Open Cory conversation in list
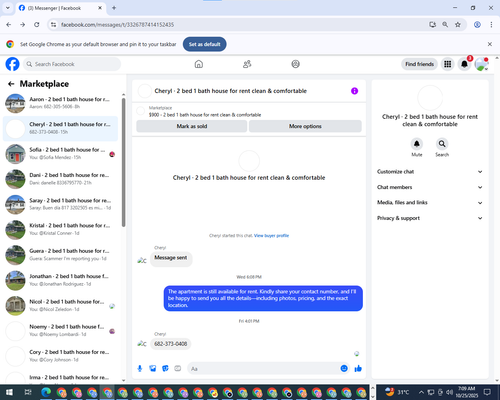The height and width of the screenshot is (400, 500). [x=60, y=356]
